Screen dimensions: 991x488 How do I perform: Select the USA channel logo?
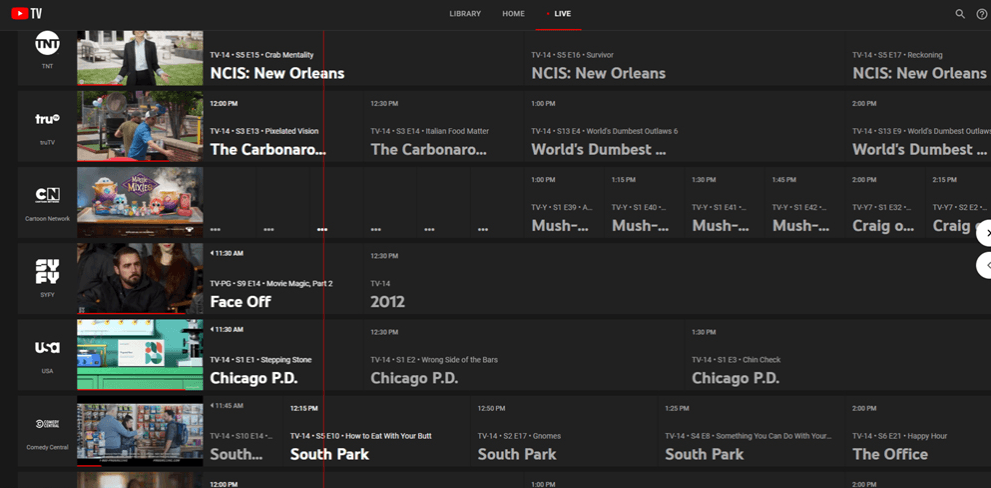[x=47, y=348]
